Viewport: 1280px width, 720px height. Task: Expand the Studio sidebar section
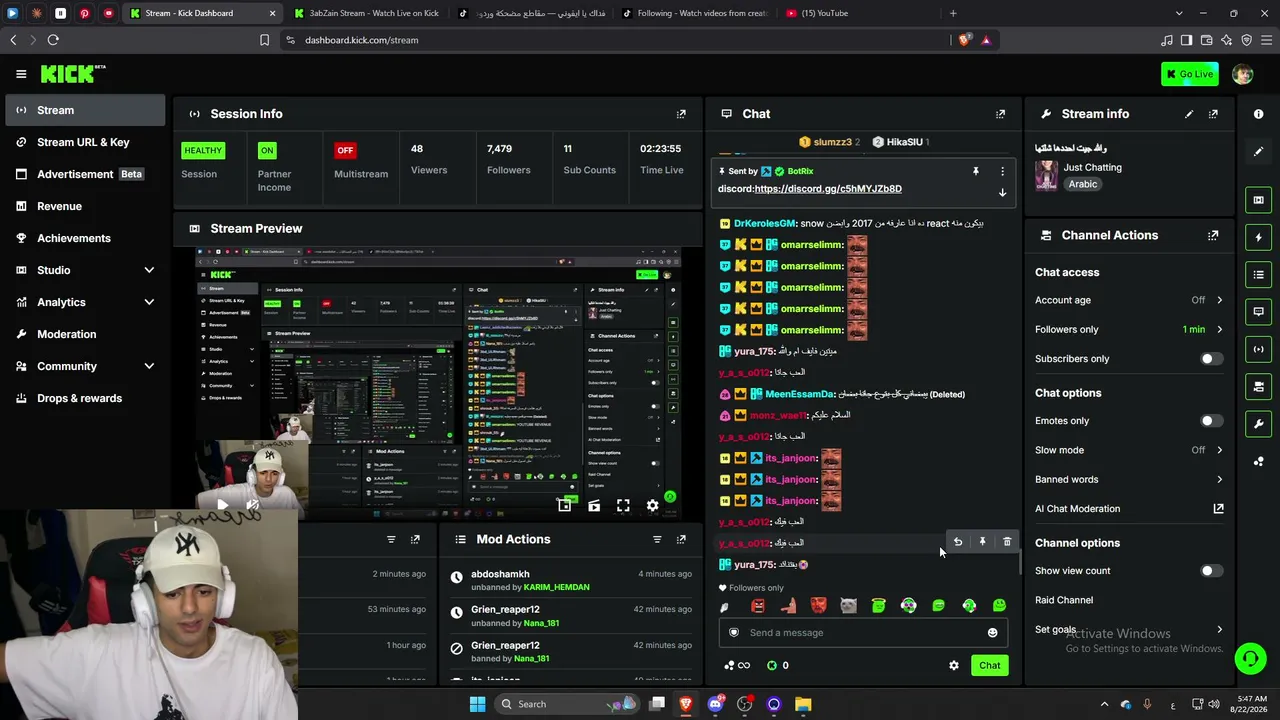pos(149,270)
